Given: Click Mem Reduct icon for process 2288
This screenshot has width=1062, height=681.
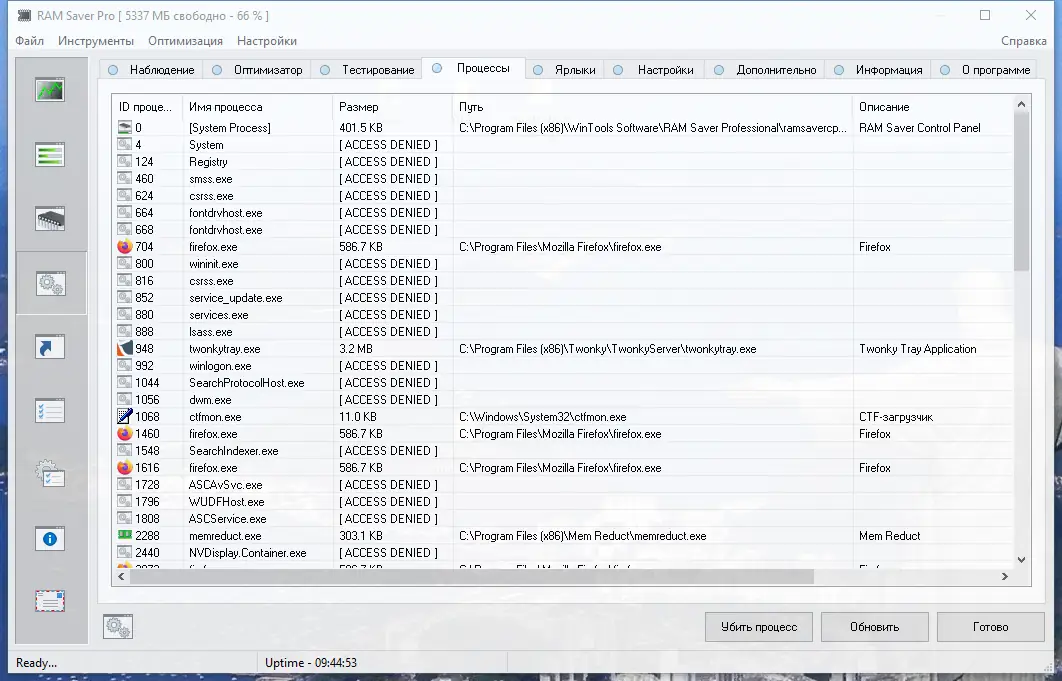Looking at the screenshot, I should point(125,535).
